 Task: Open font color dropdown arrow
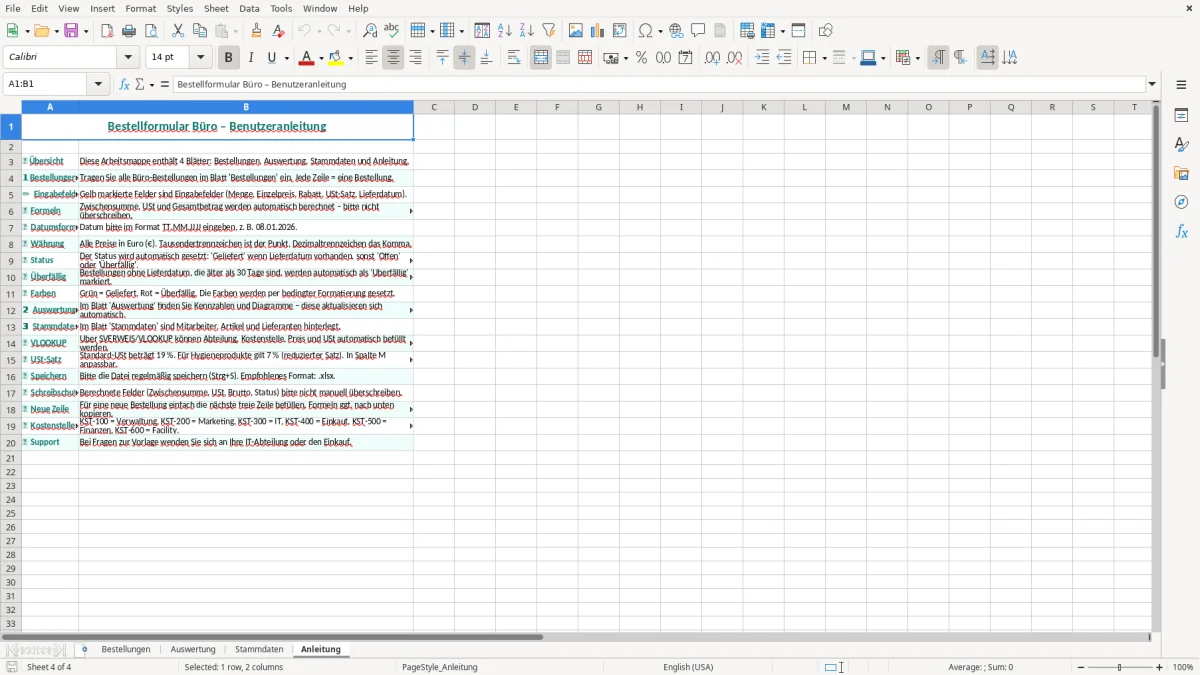(x=321, y=58)
